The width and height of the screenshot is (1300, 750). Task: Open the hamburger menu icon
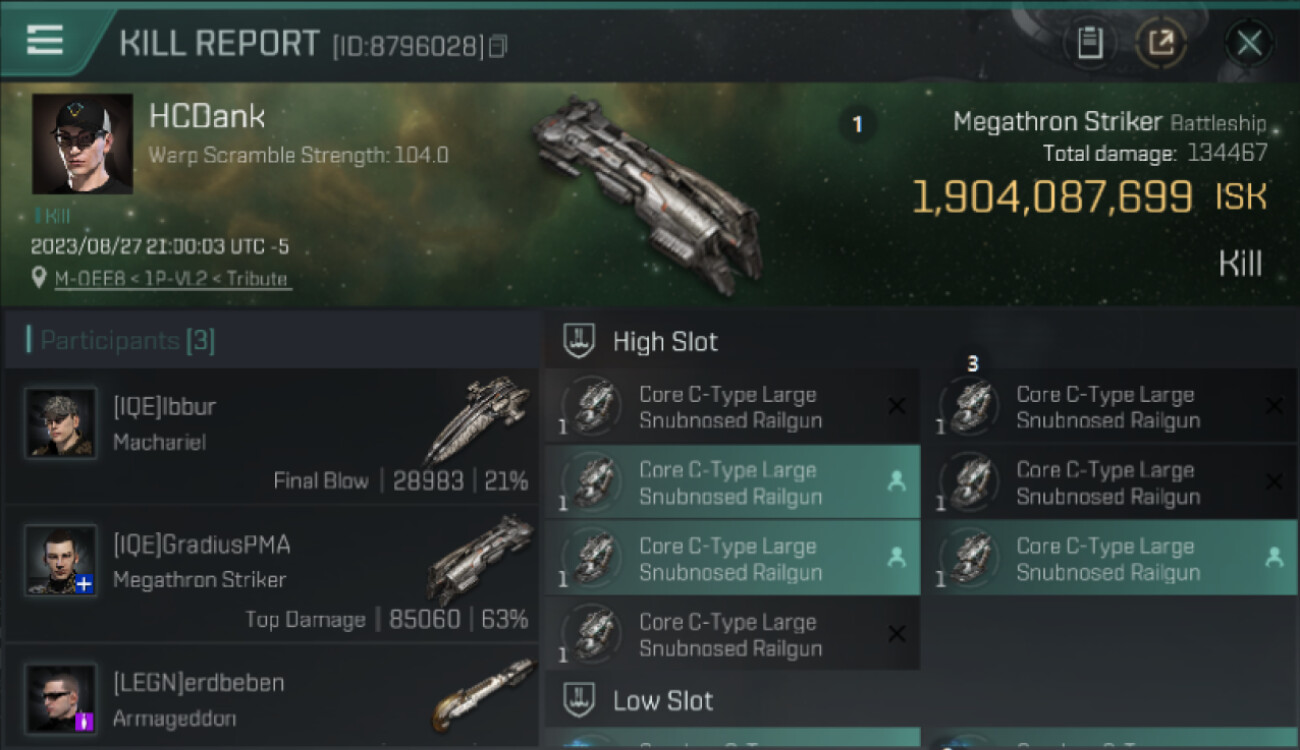45,40
